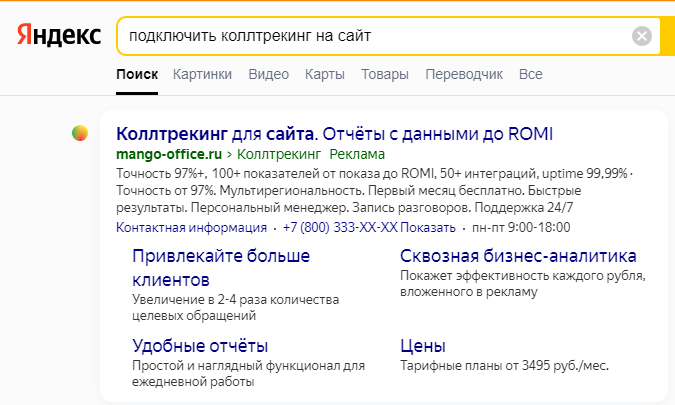675x405 pixels.
Task: Open the Коллтрекинг для сайта ad title
Action: [334, 134]
